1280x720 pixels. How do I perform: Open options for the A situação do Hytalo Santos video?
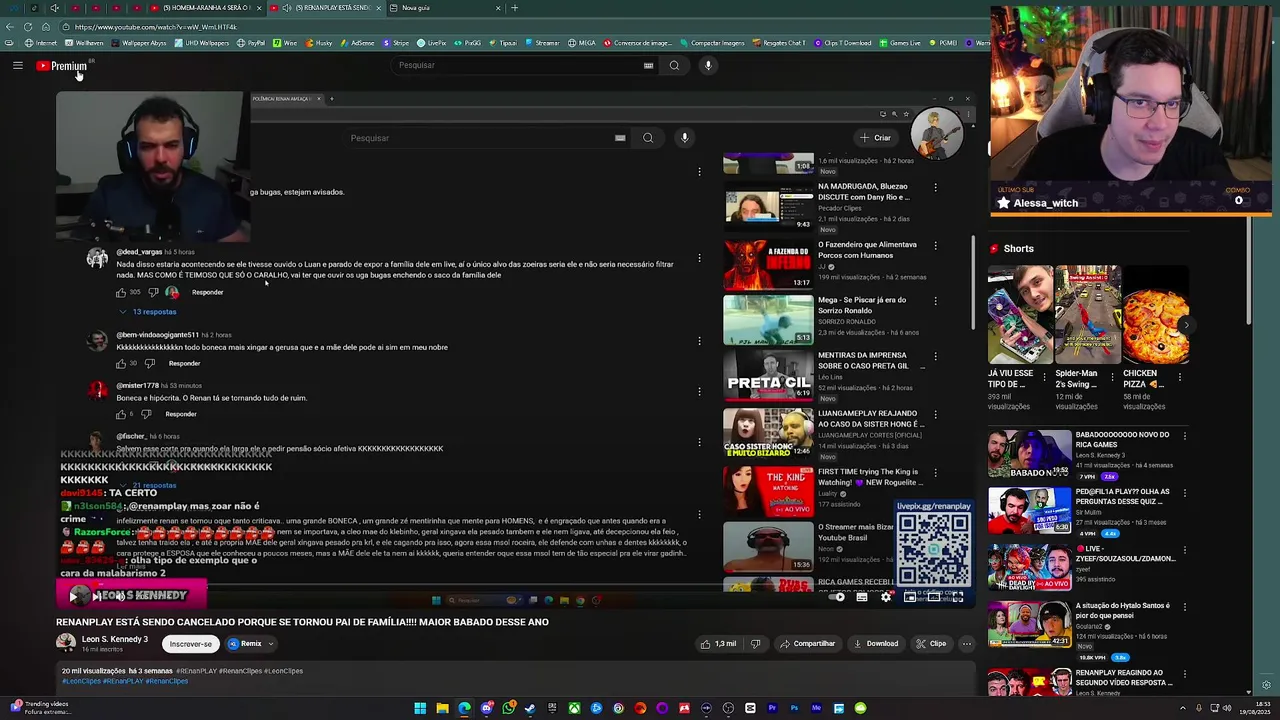[x=1185, y=606]
